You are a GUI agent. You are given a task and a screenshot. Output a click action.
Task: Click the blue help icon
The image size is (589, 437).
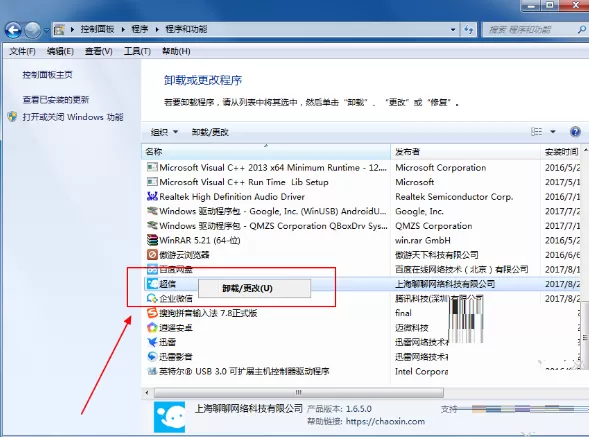pyautogui.click(x=575, y=132)
